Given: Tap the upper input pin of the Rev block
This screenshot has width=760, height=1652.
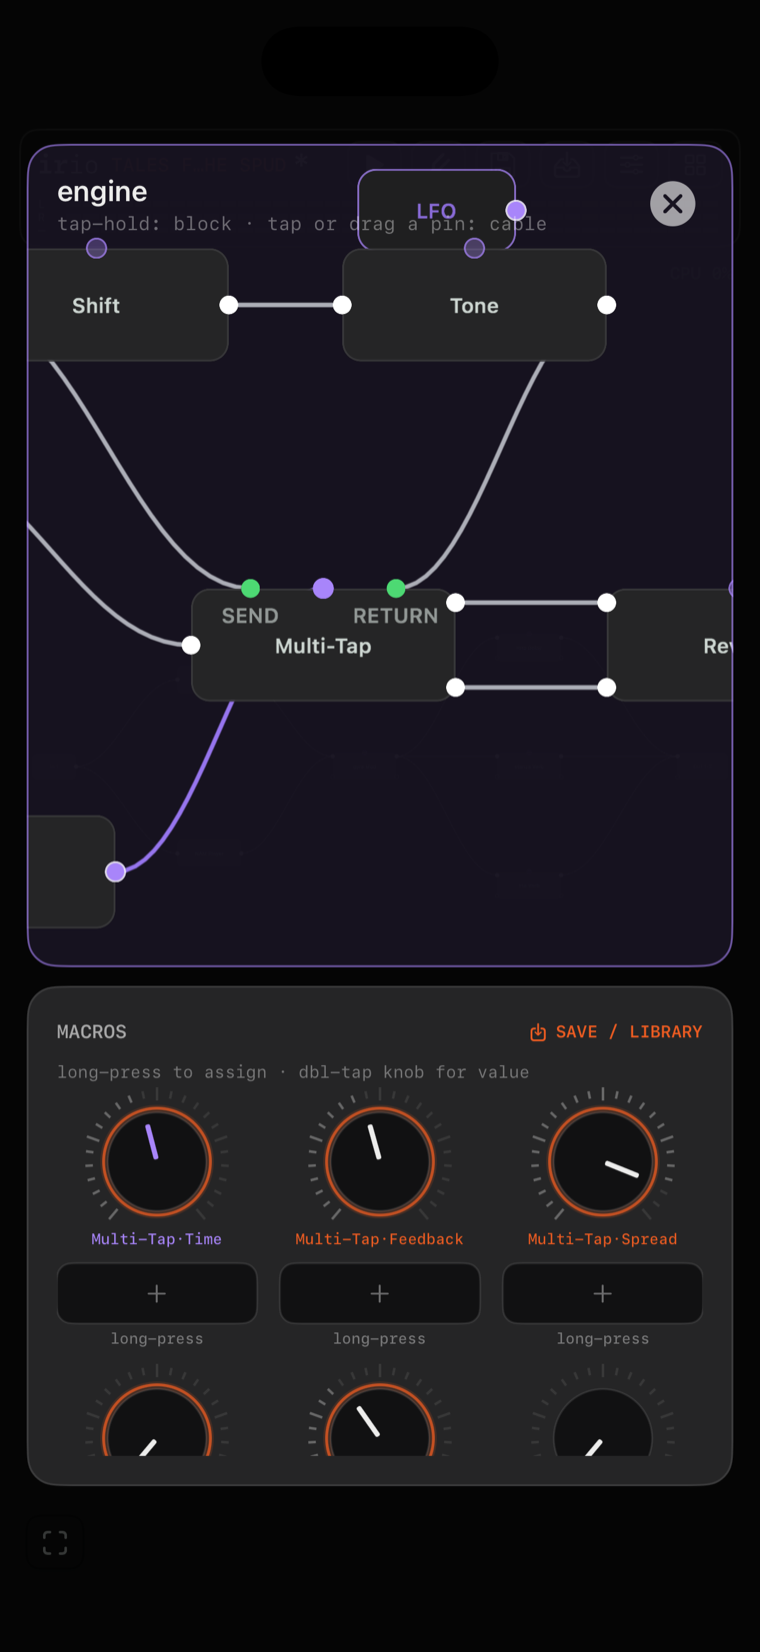Looking at the screenshot, I should [x=607, y=602].
